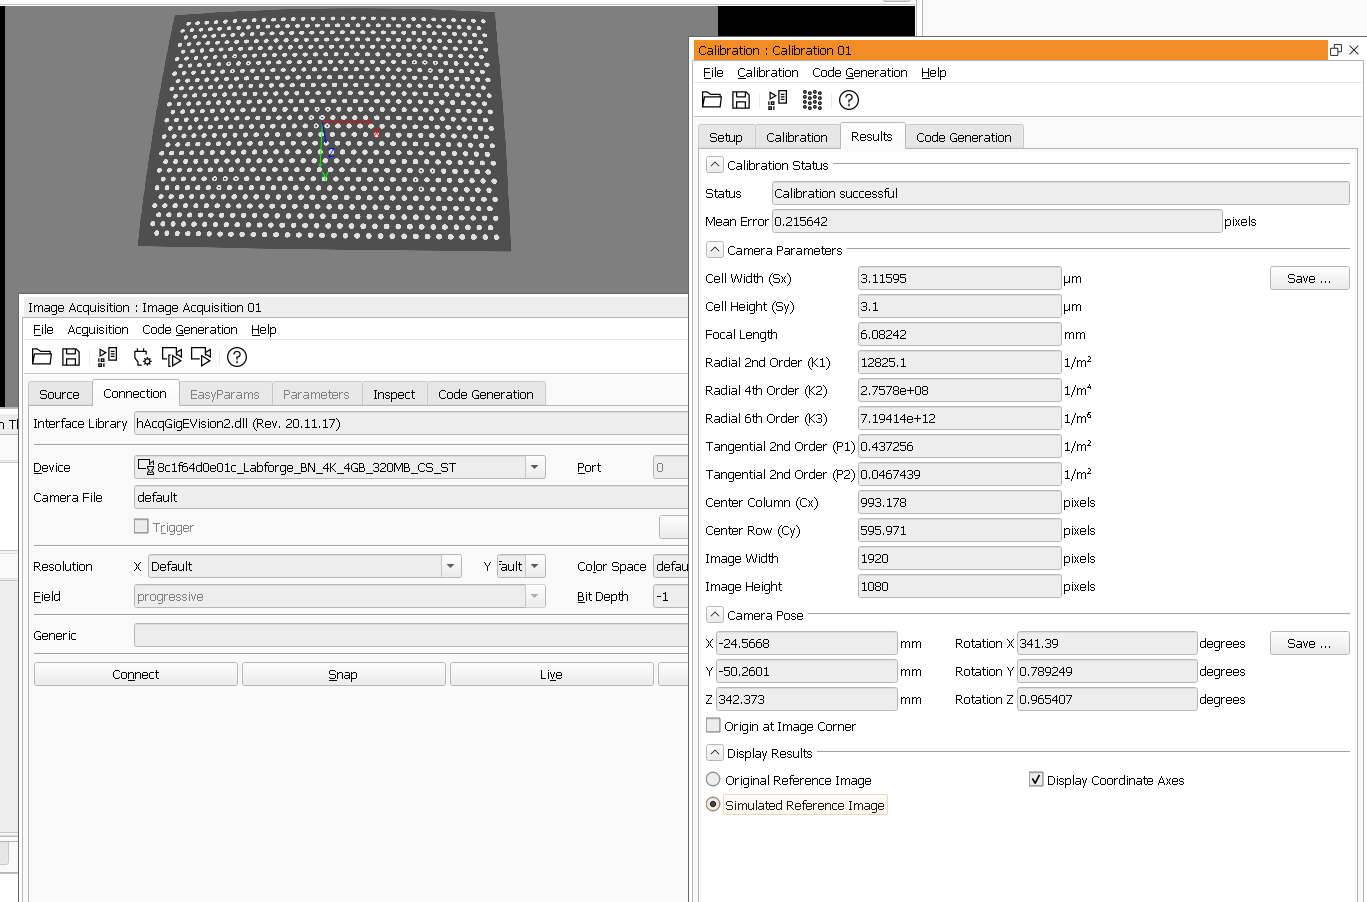1367x902 pixels.
Task: Open Acquisition menu in Image Acquisition window
Action: click(x=97, y=329)
